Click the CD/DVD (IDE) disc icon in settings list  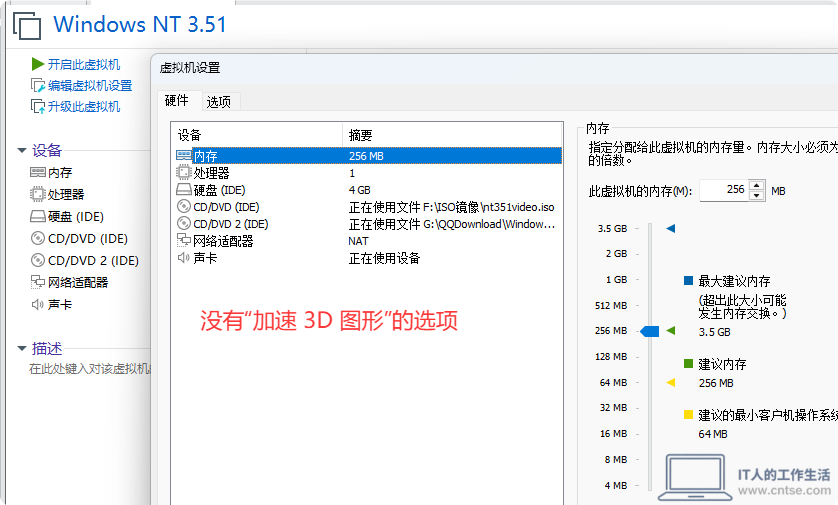point(184,206)
